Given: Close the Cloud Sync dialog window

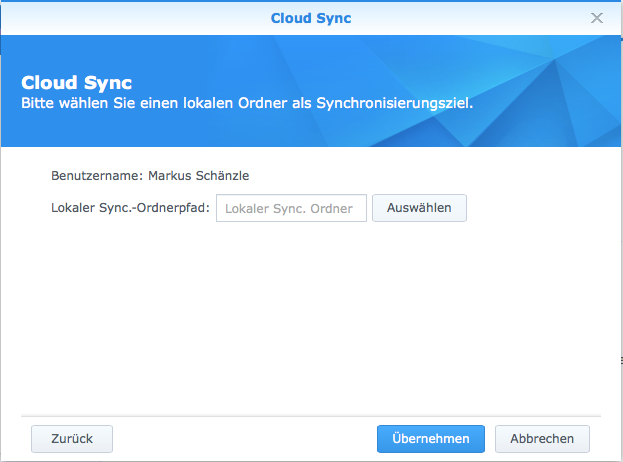Looking at the screenshot, I should point(597,18).
